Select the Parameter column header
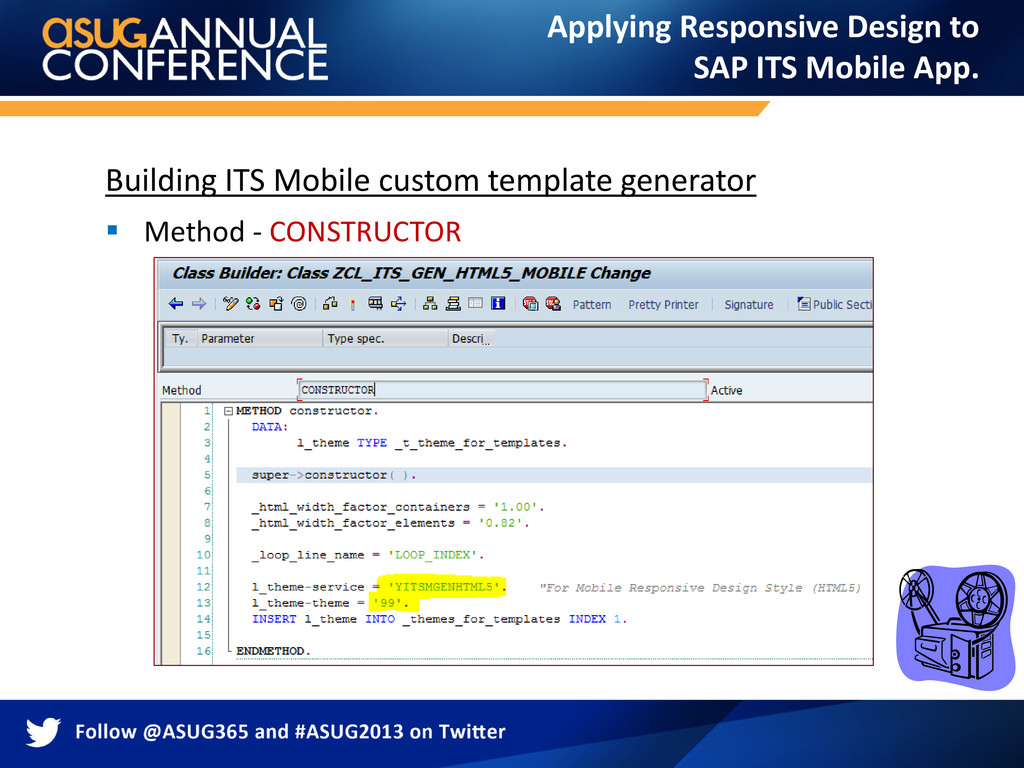The width and height of the screenshot is (1024, 768). click(x=259, y=338)
